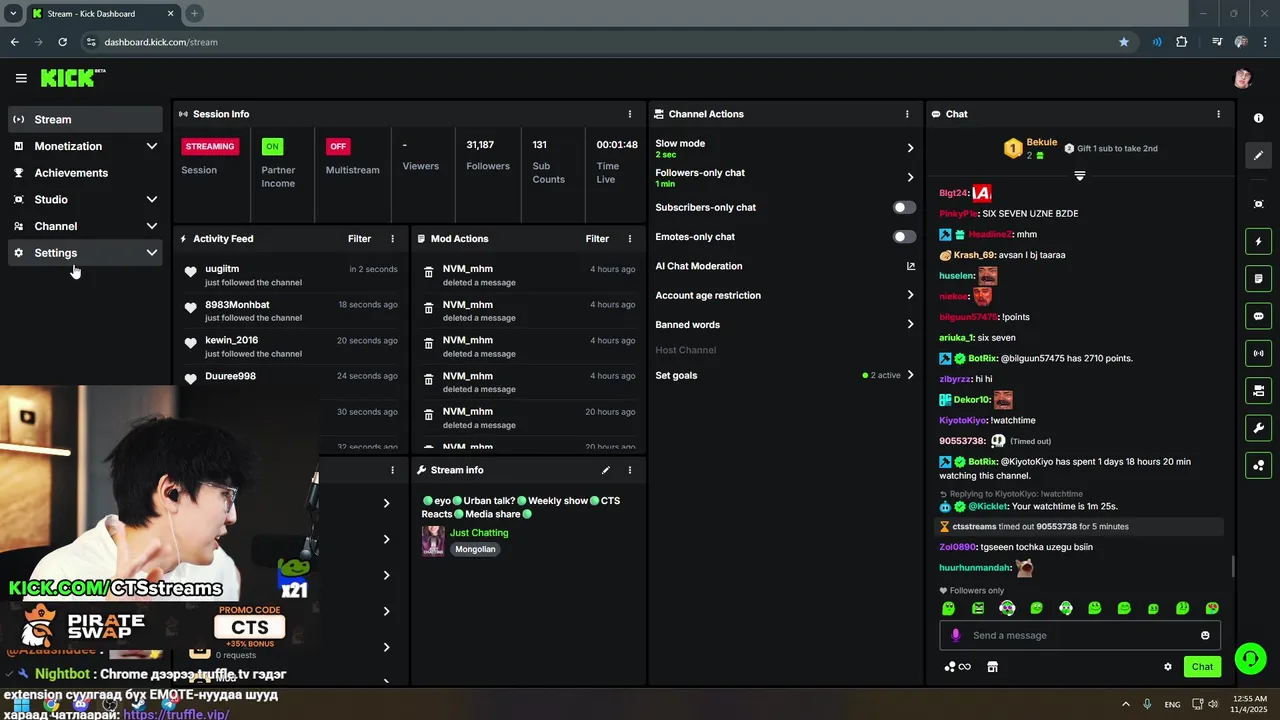Click the right sidebar broadcast signal icon
Image resolution: width=1280 pixels, height=720 pixels.
tap(1258, 353)
